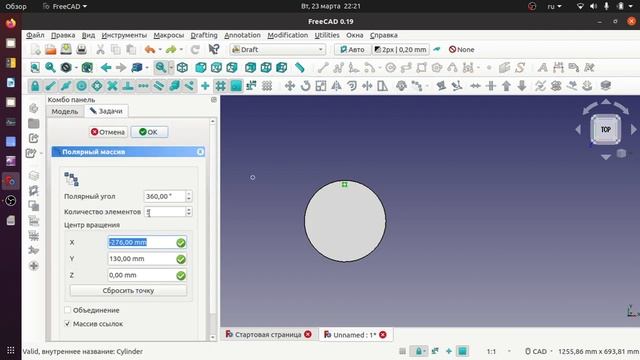
Task: Click the Y coordinate field 130,00 mm
Action: pos(147,259)
